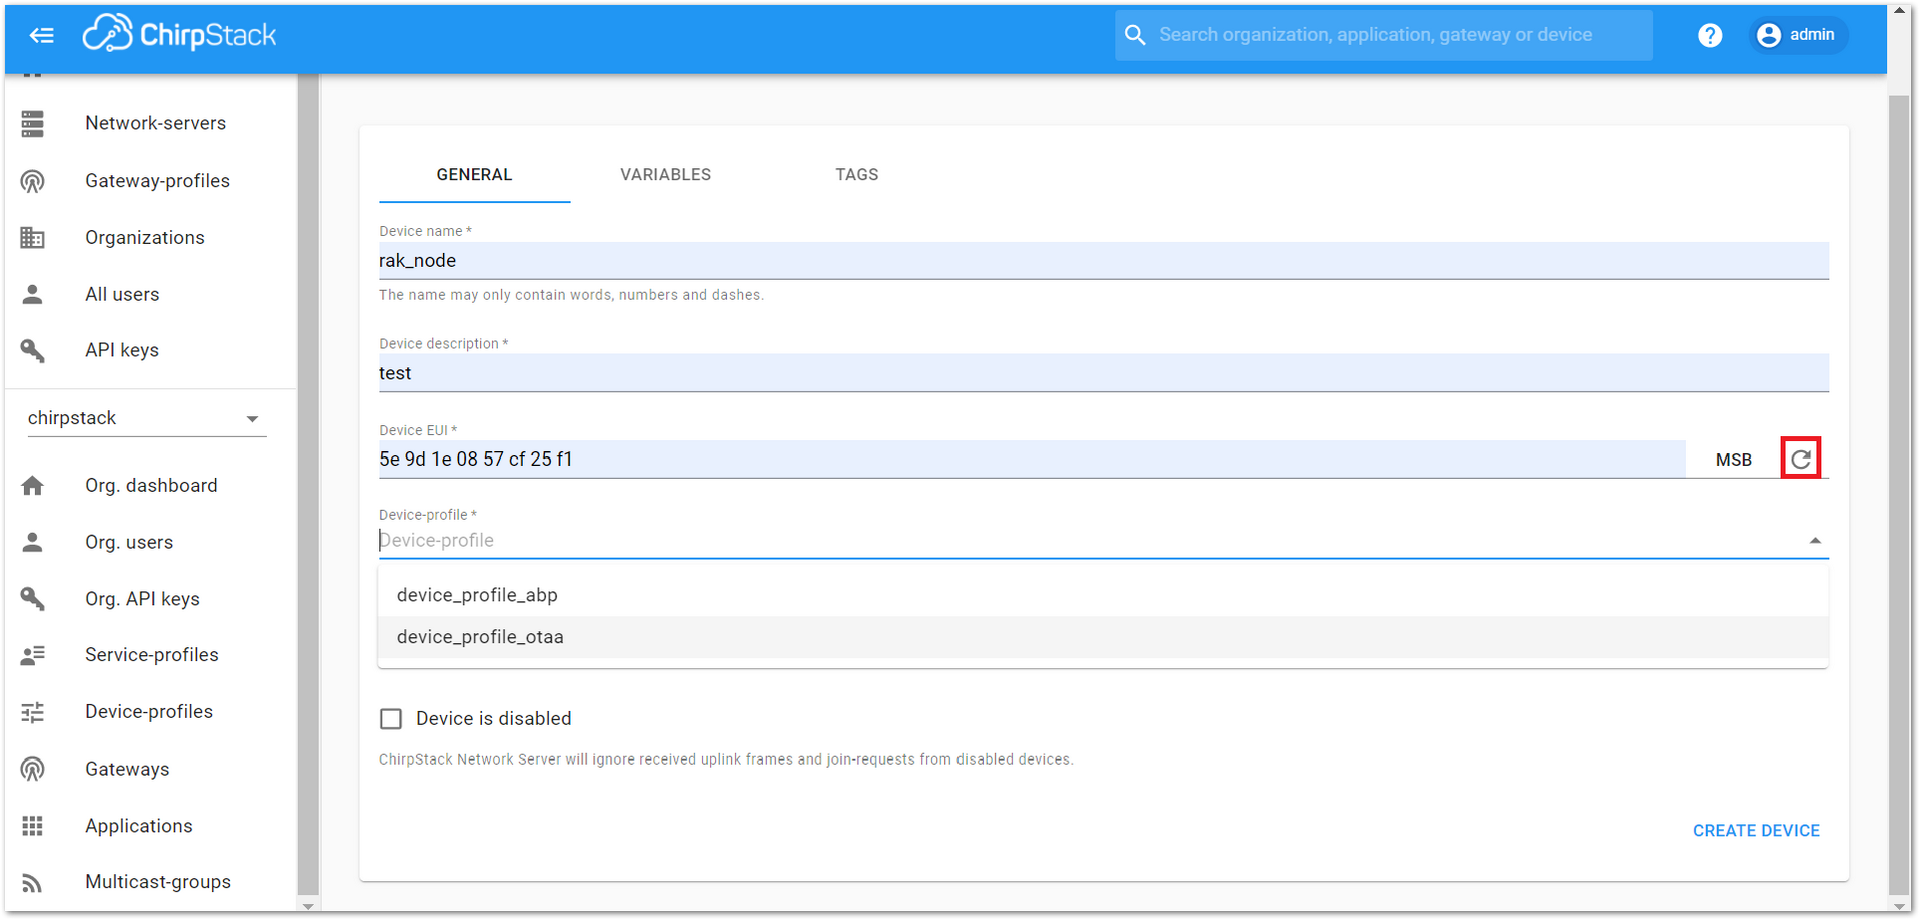
Task: Click the Organizations building icon
Action: click(x=33, y=238)
